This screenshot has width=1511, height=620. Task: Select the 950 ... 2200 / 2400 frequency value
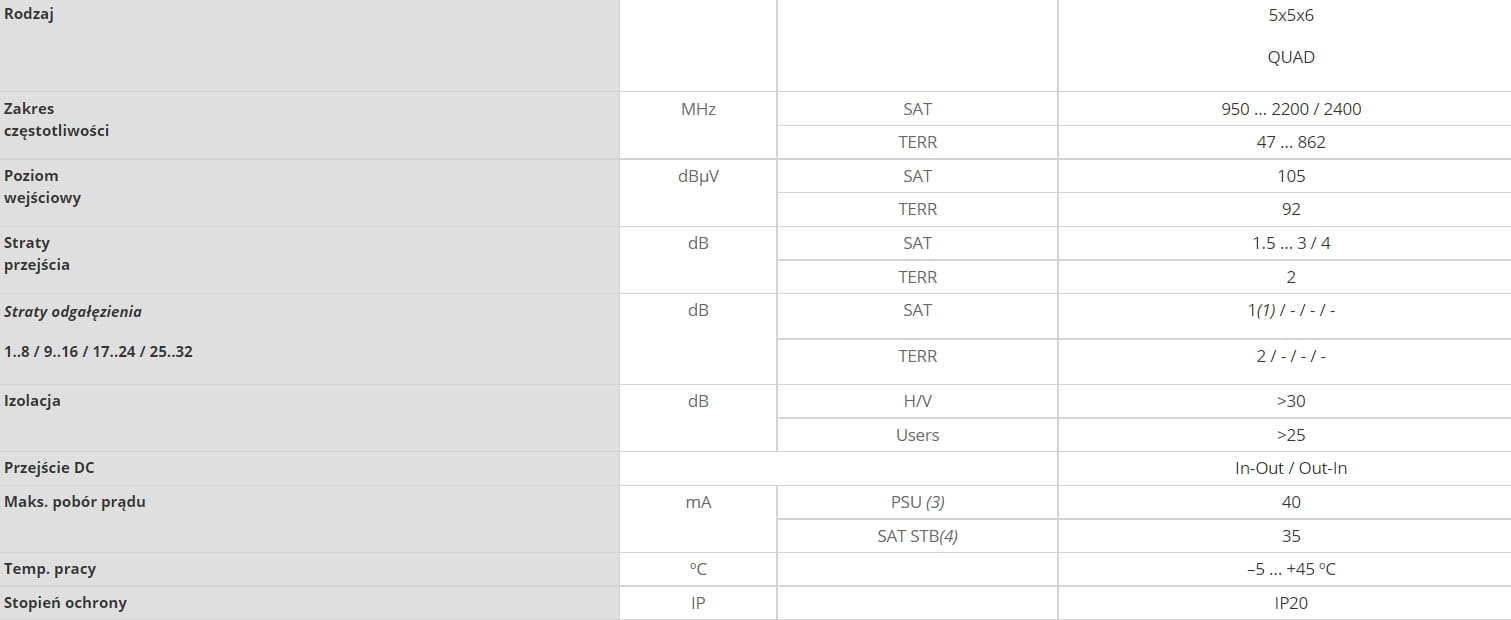tap(1291, 109)
